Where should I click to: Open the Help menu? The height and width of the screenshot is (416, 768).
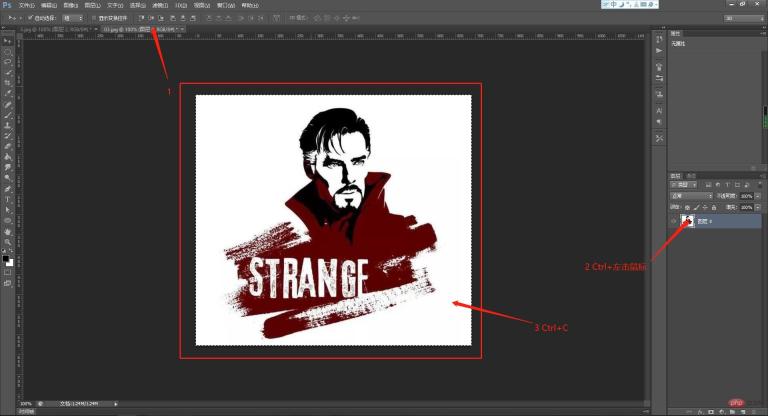[x=248, y=5]
